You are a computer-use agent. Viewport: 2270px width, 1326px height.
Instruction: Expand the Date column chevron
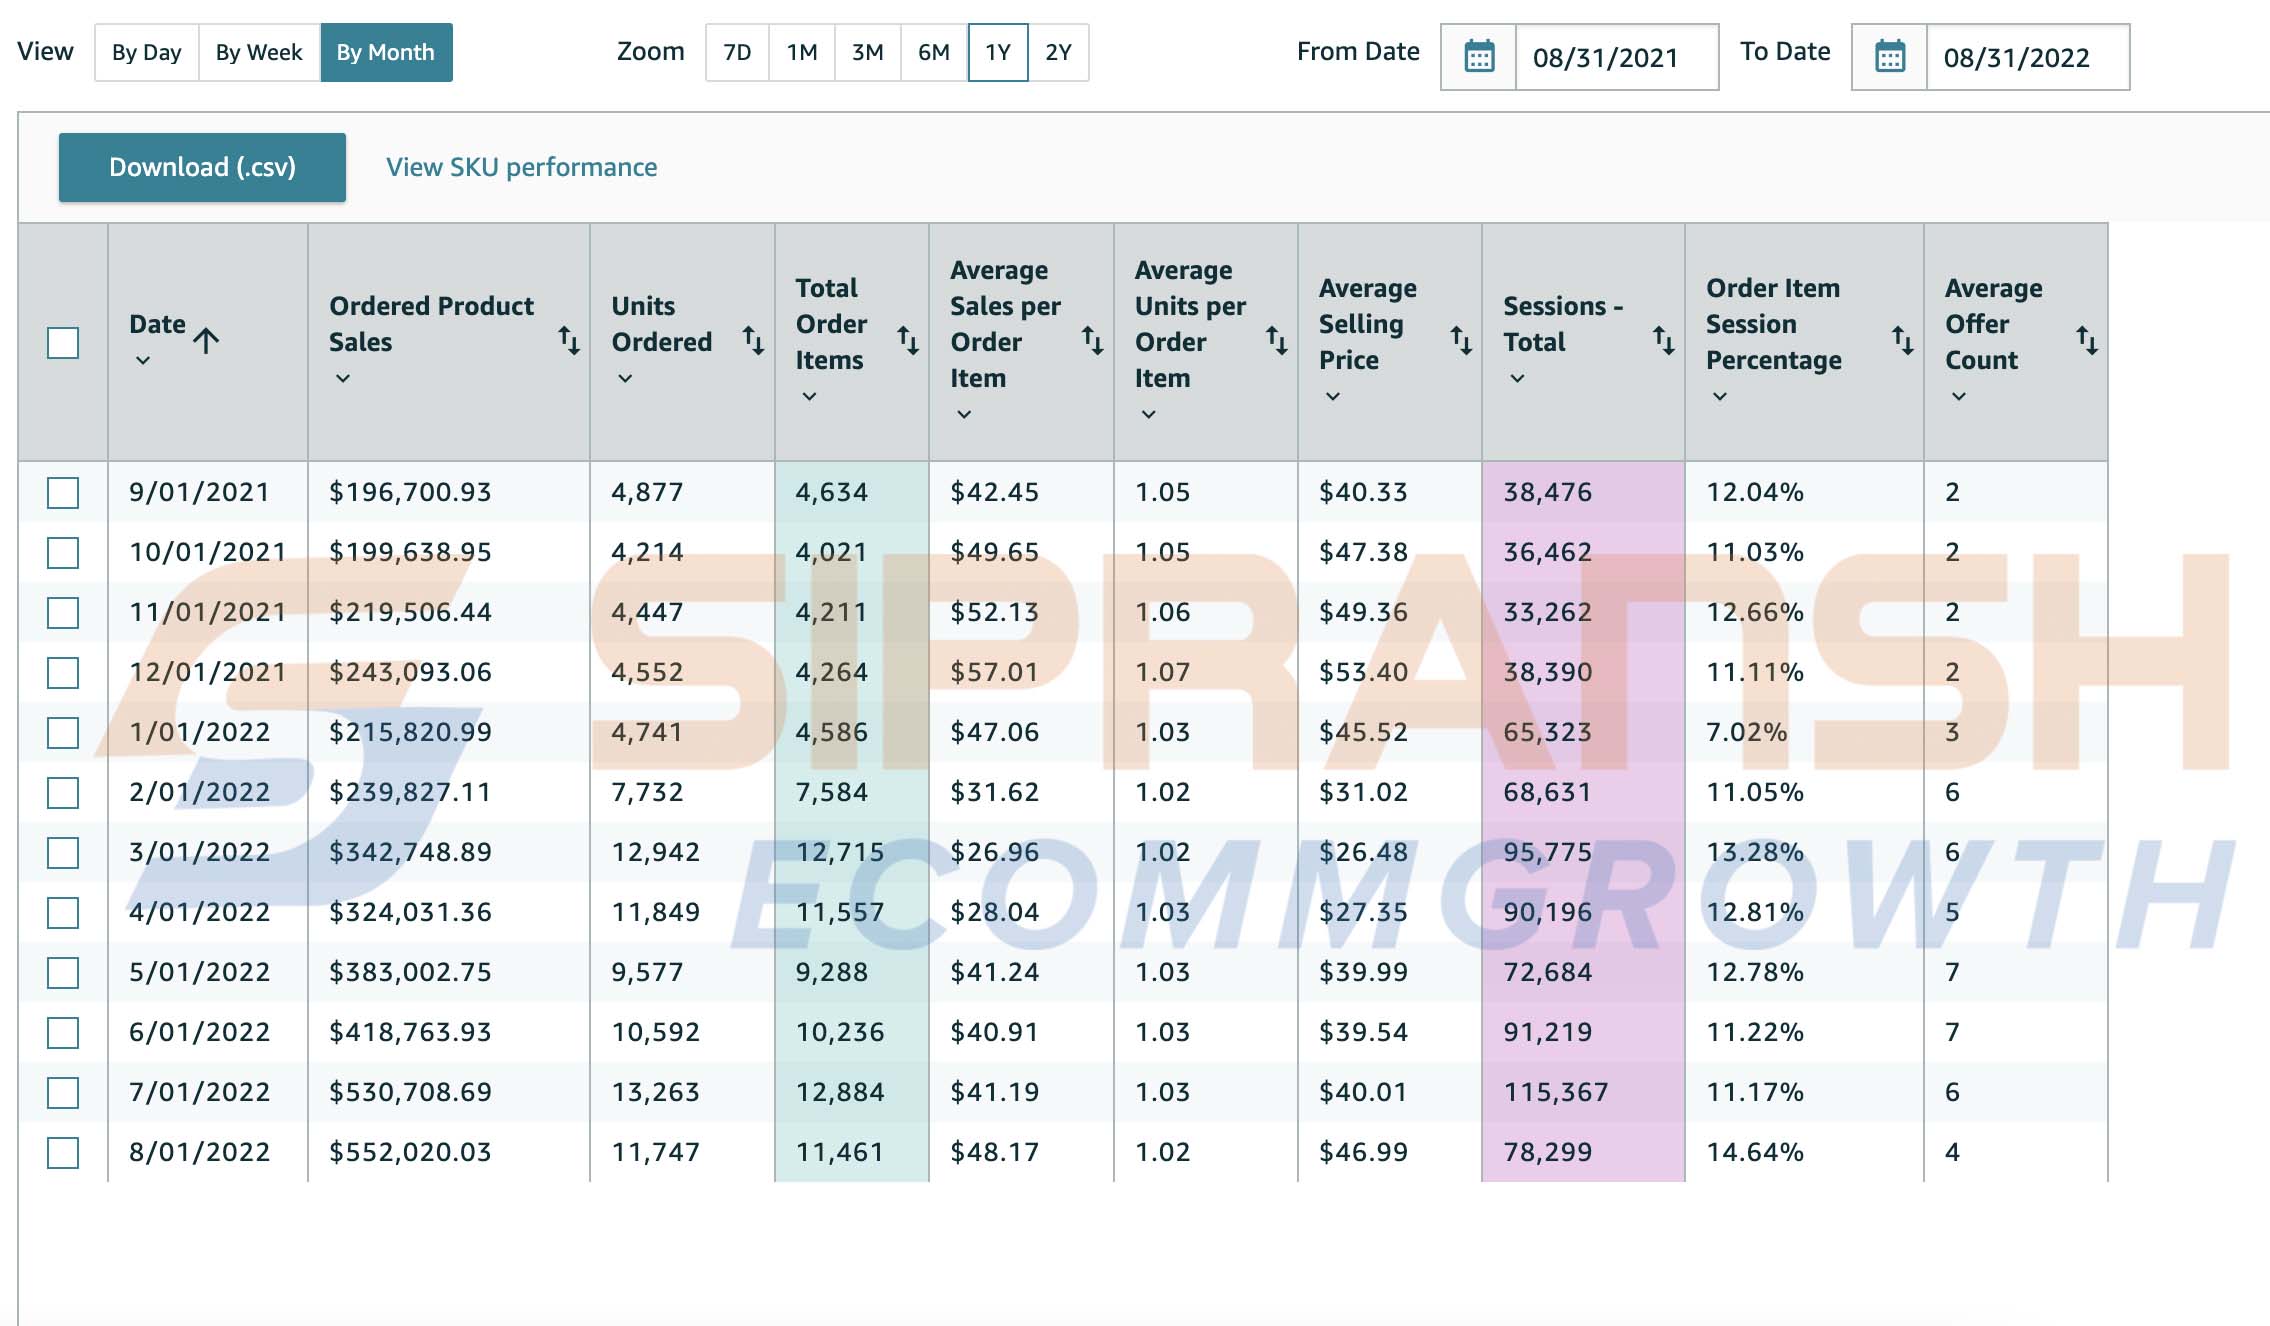[x=143, y=360]
